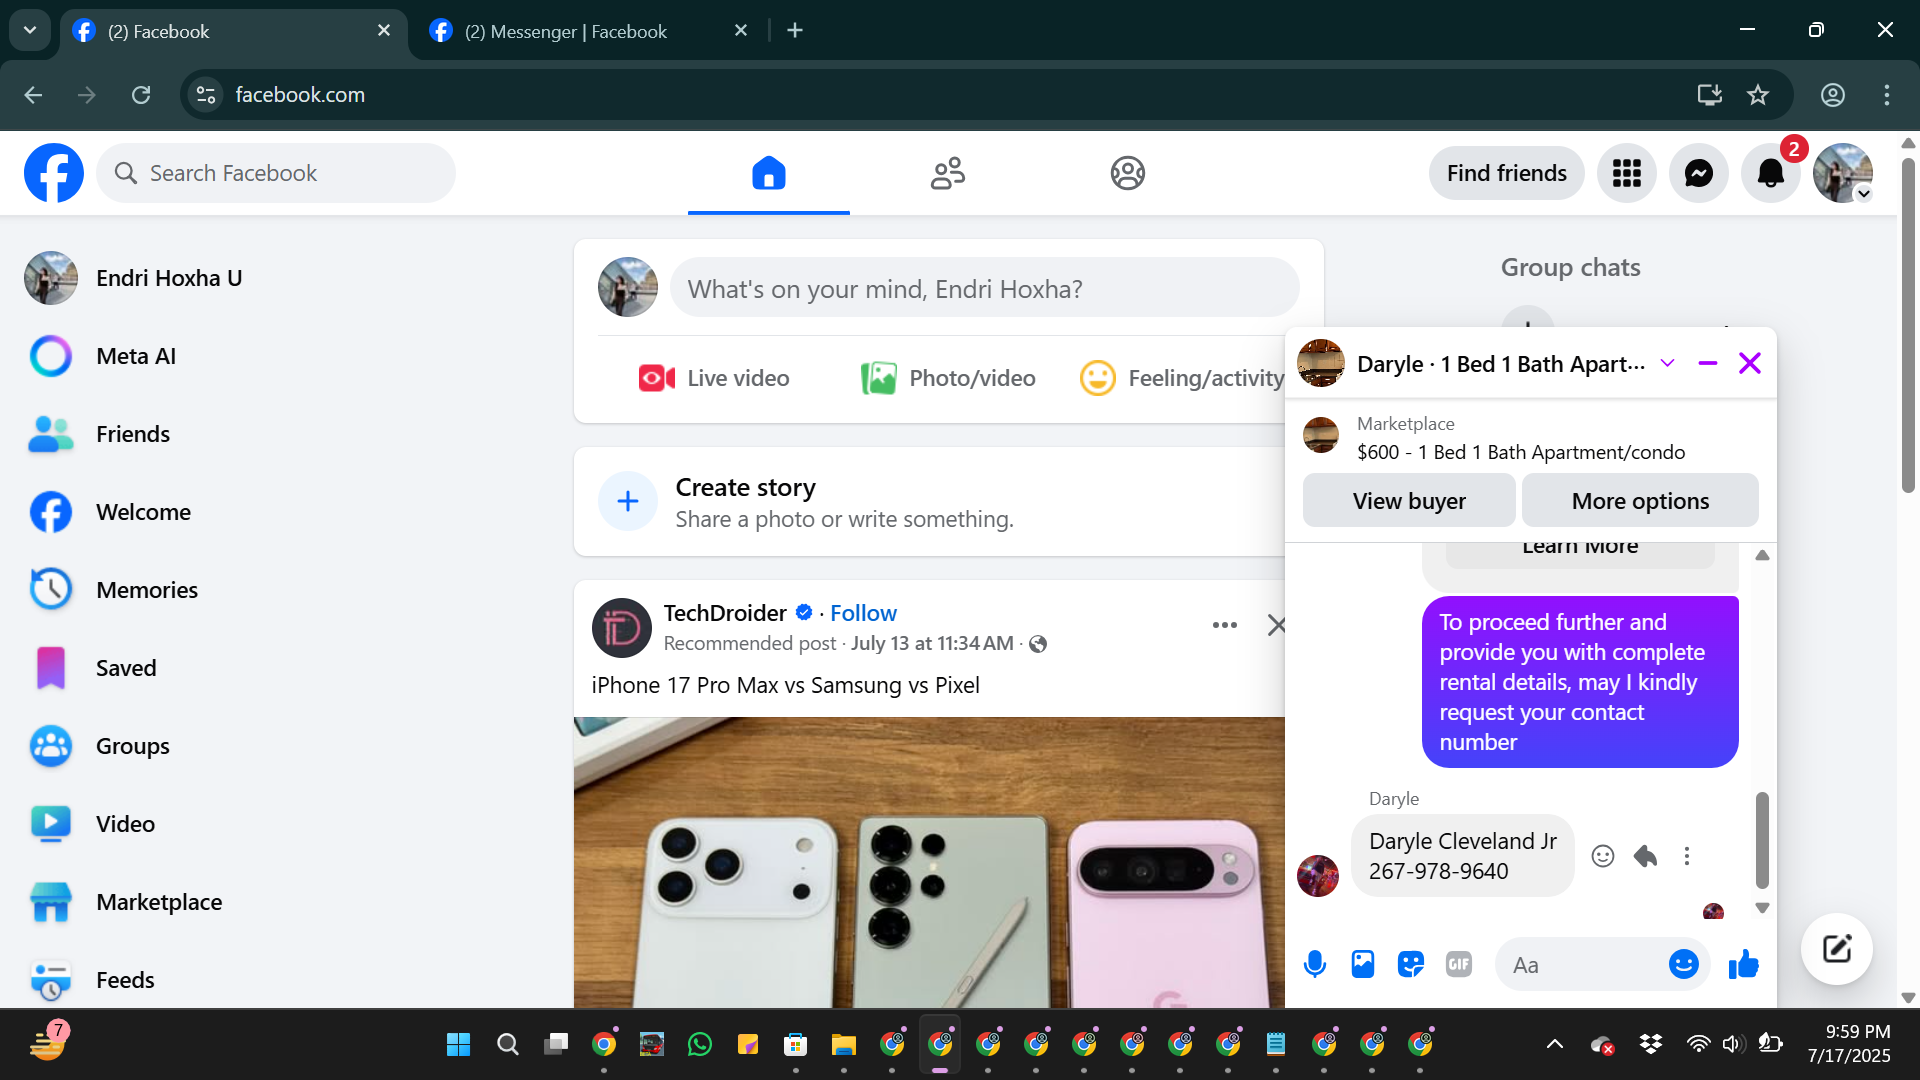Close the Daryle chat window
1920x1080 pixels.
pos(1750,363)
